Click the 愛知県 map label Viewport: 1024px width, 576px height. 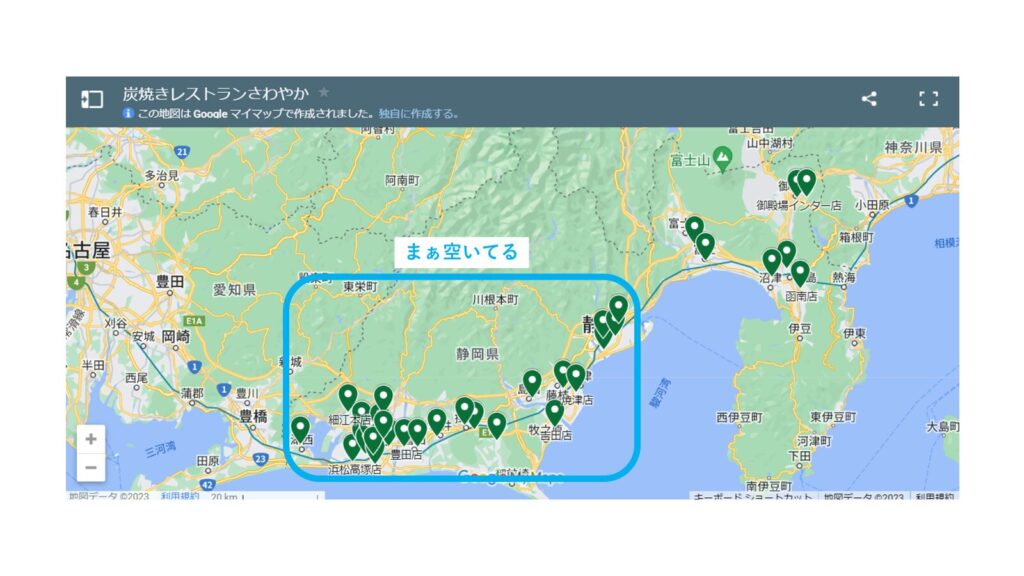coord(234,290)
